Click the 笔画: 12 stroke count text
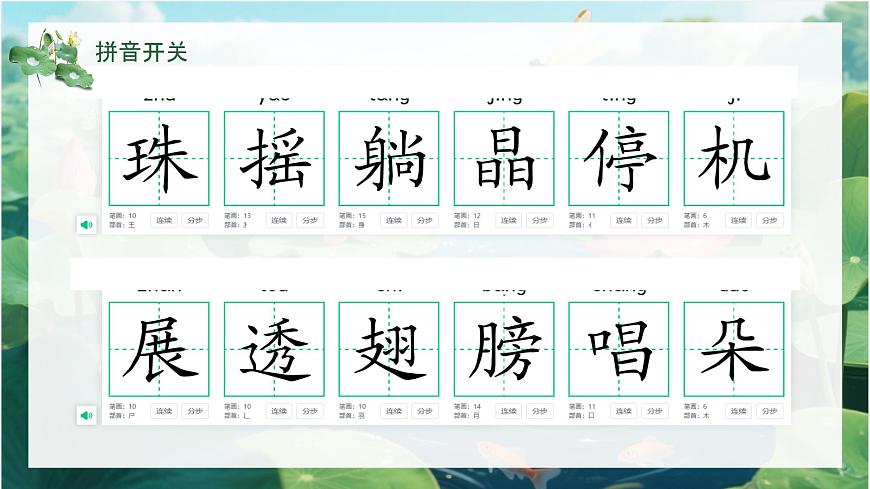Viewport: 870px width, 489px height. pyautogui.click(x=467, y=215)
